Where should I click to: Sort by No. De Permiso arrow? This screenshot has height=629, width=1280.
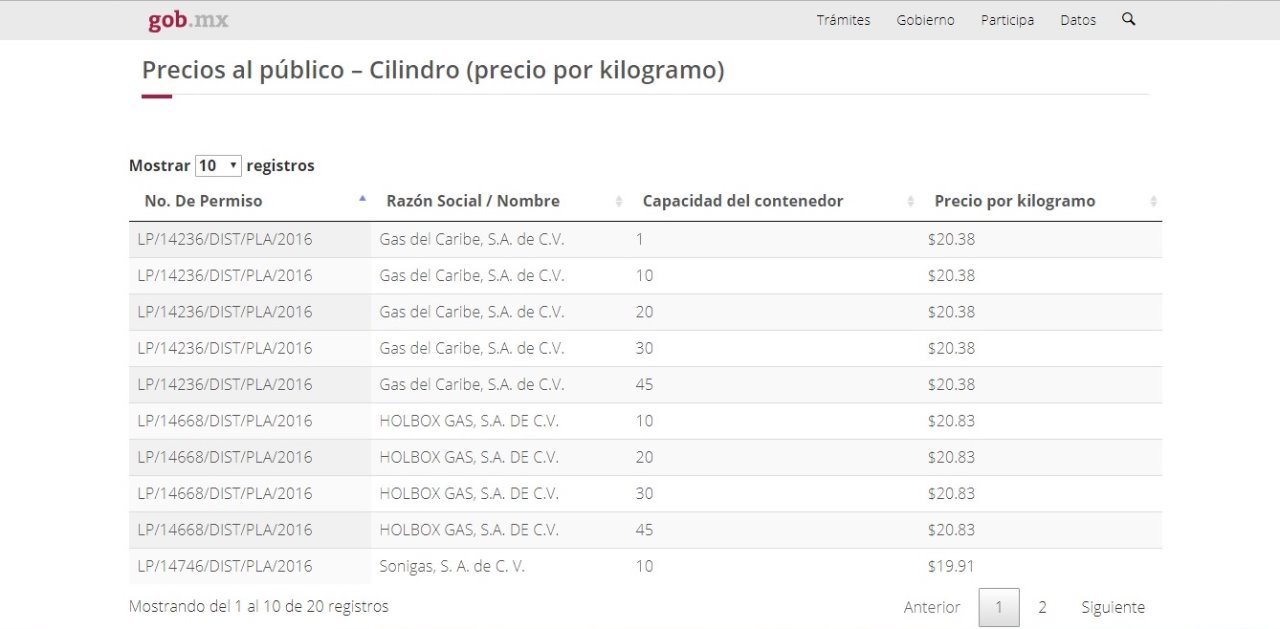362,199
